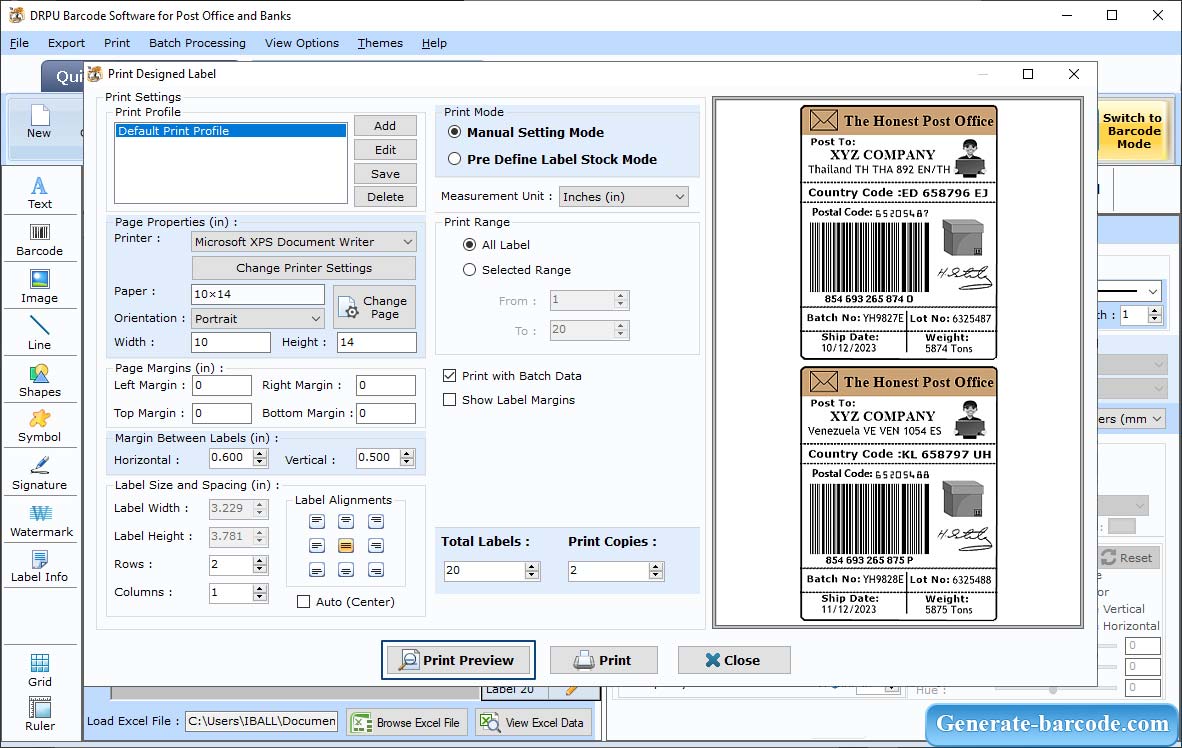Image resolution: width=1182 pixels, height=748 pixels.
Task: Set label alignment to bottom-right
Action: 375,570
